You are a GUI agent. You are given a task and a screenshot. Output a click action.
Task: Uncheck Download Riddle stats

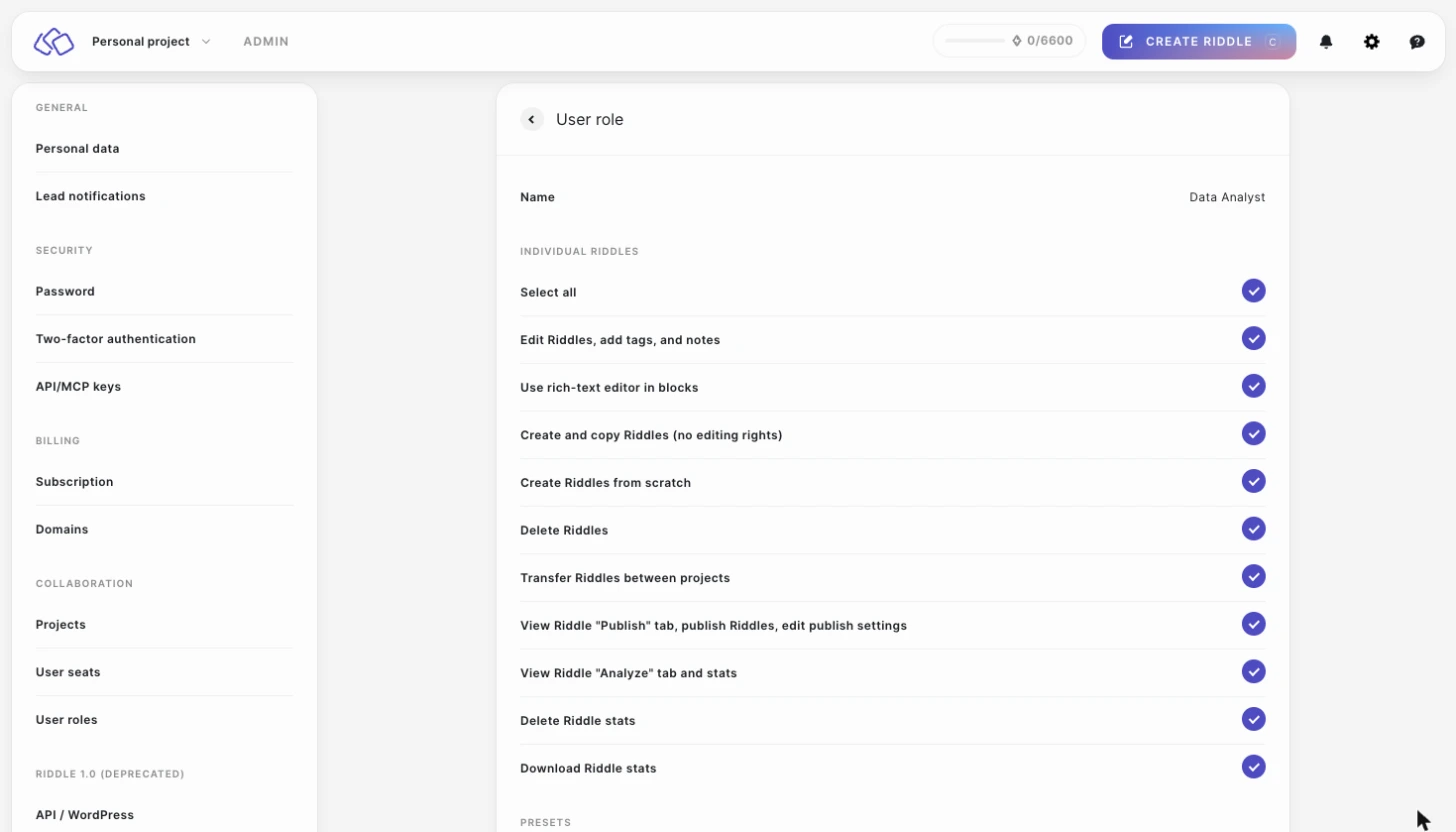pyautogui.click(x=1254, y=767)
